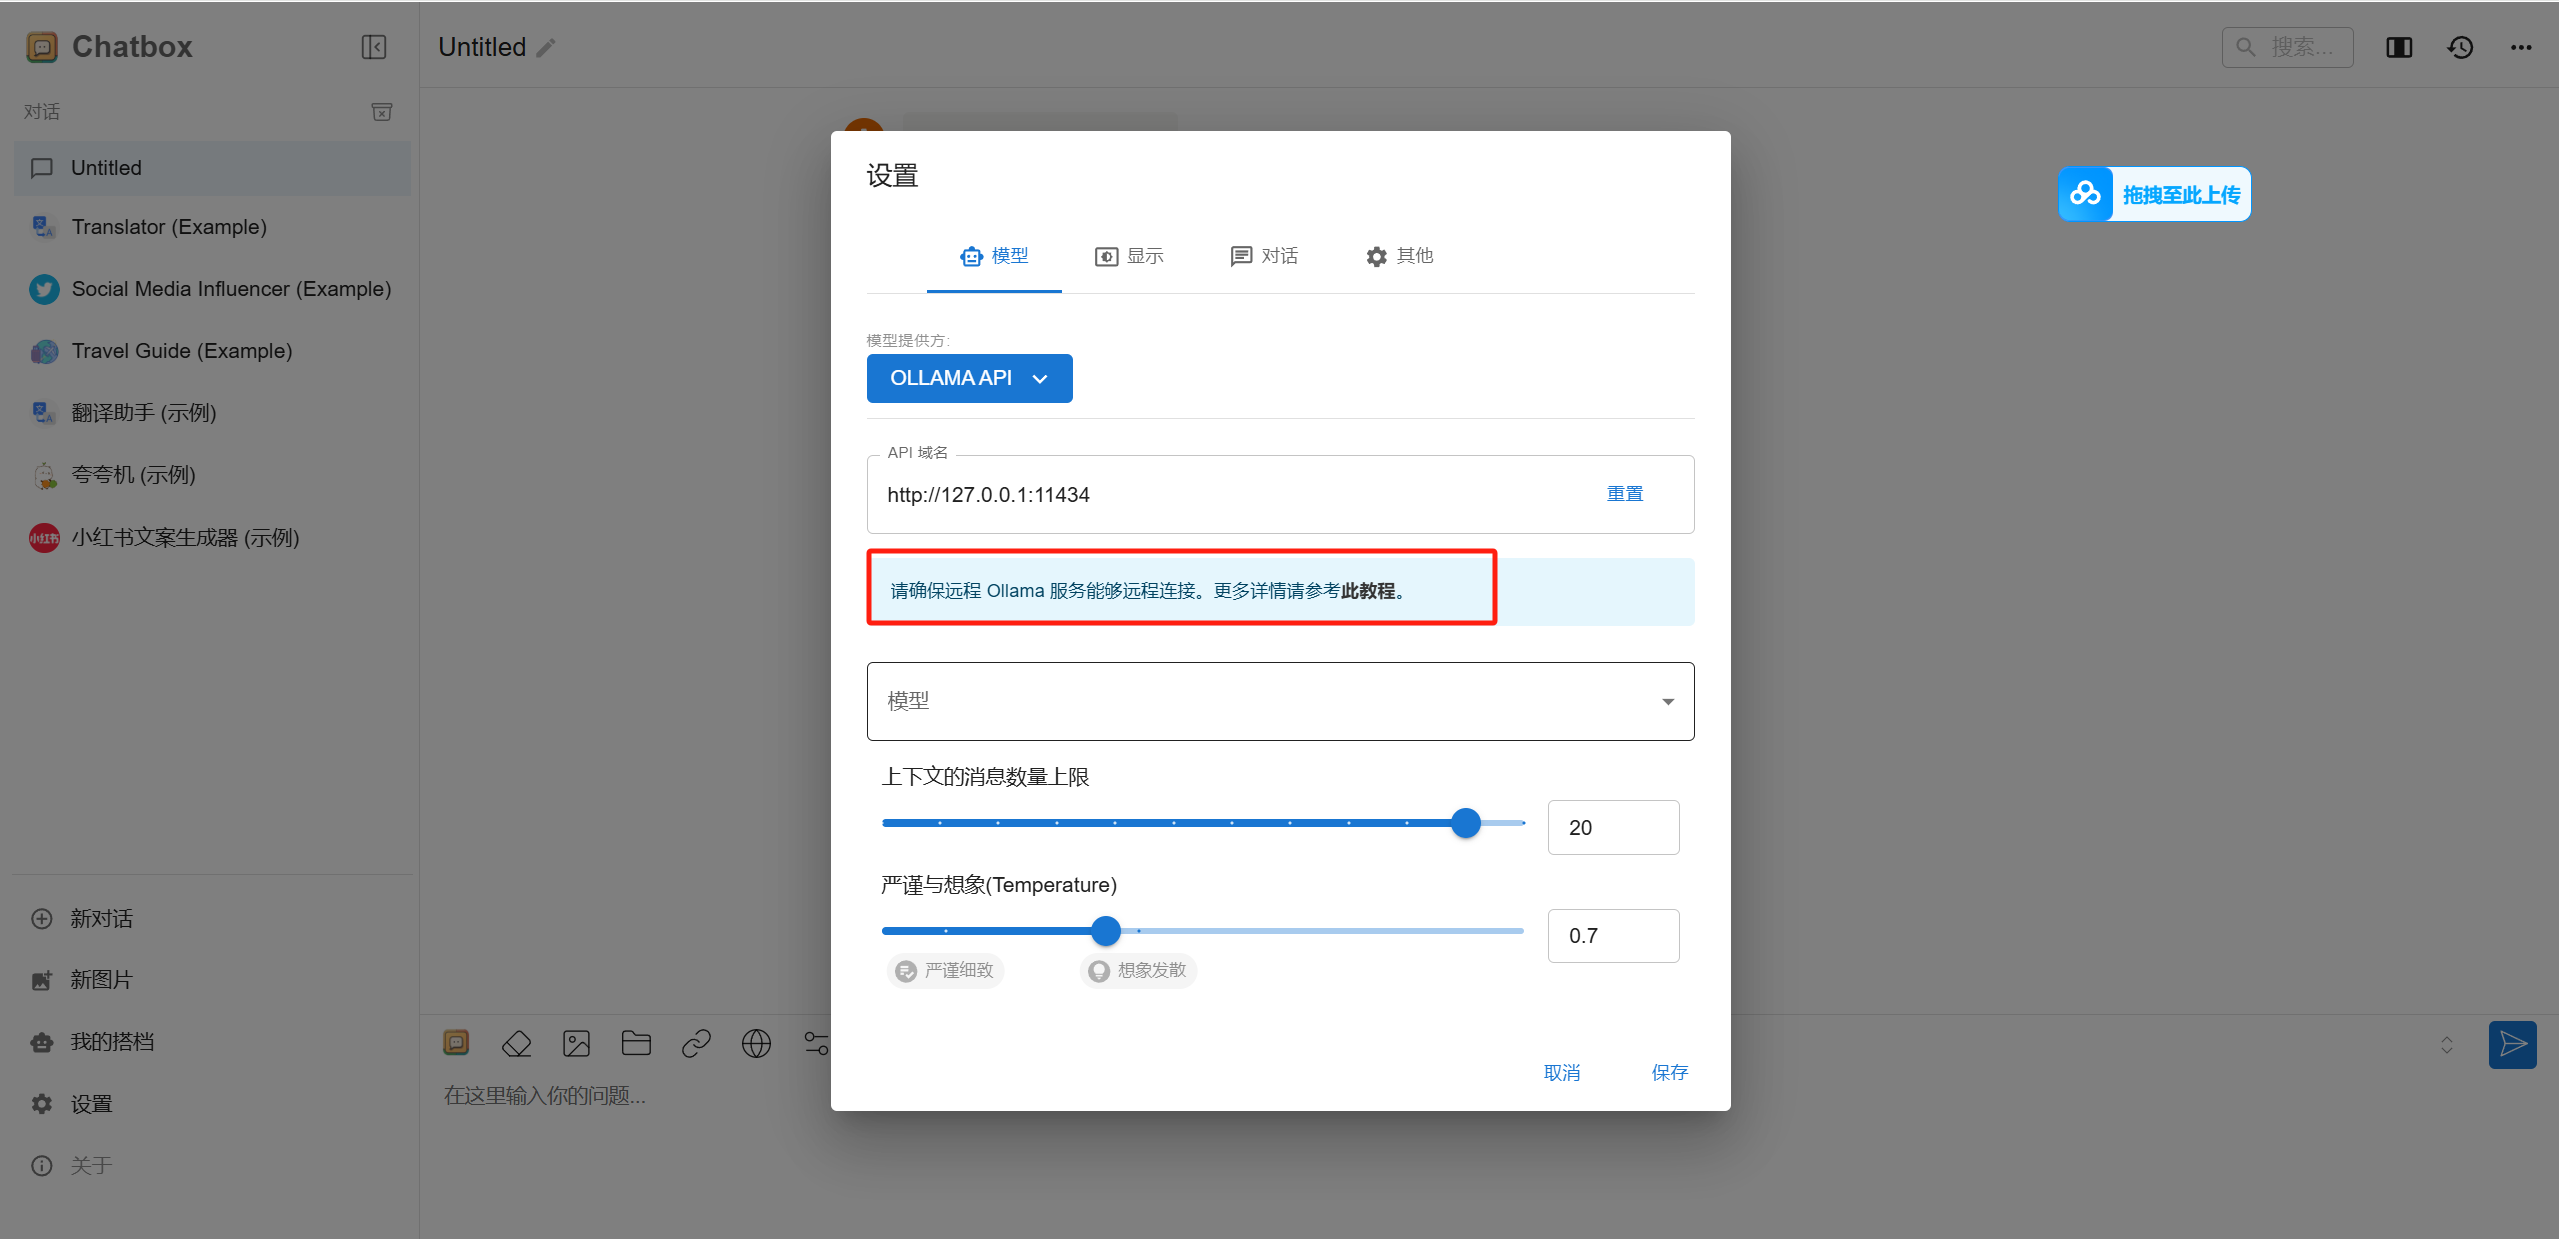Switch to the 显示 settings tab
The width and height of the screenshot is (2559, 1239).
pyautogui.click(x=1129, y=256)
